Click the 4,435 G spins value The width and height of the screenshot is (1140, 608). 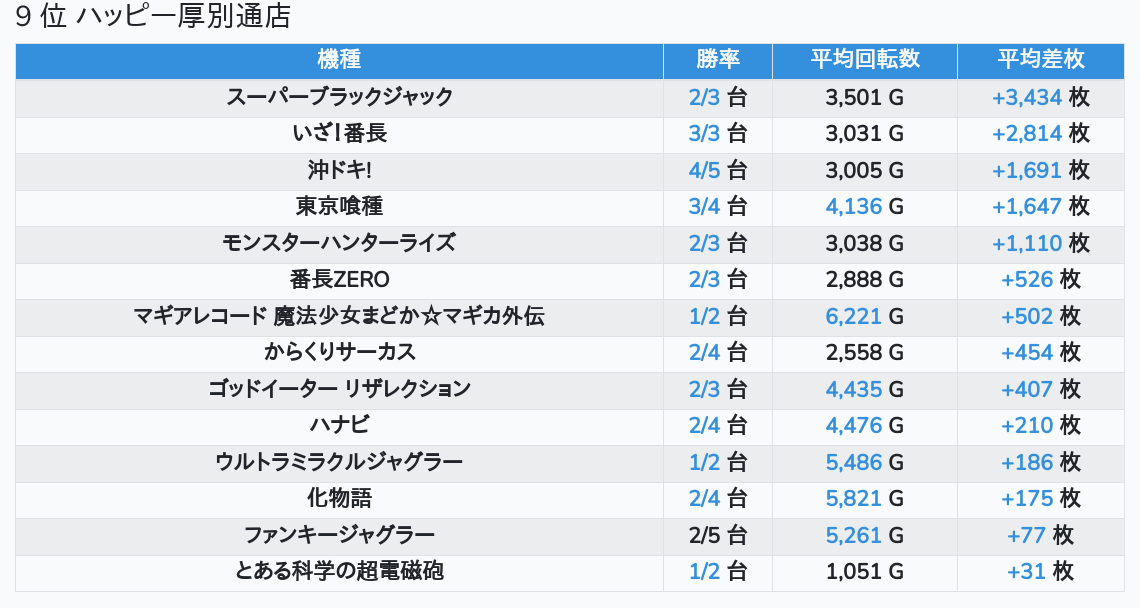coord(854,389)
